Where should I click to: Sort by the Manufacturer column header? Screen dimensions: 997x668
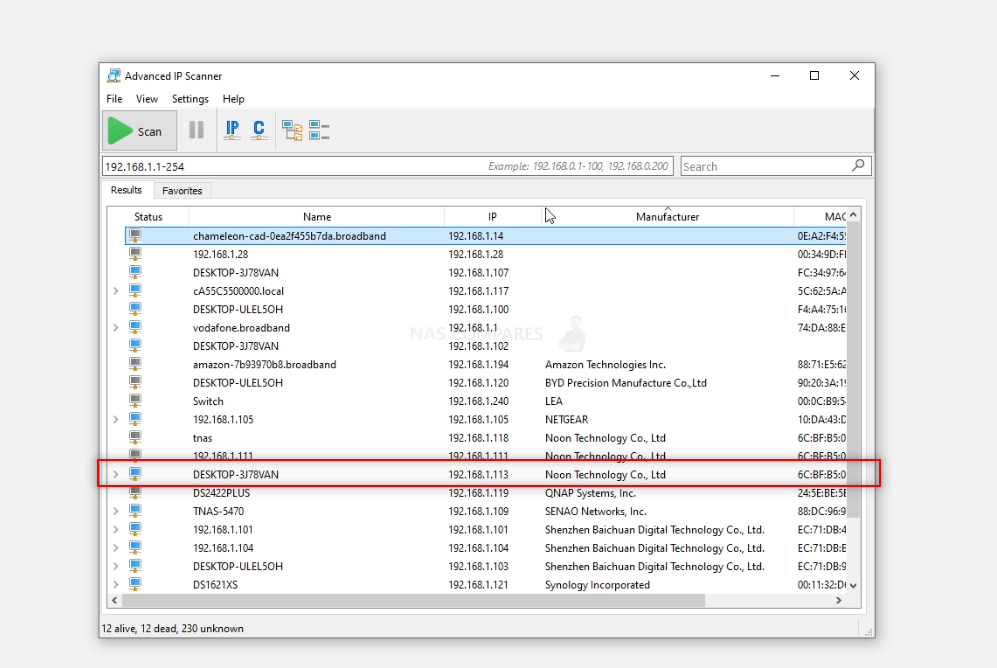pyautogui.click(x=667, y=217)
